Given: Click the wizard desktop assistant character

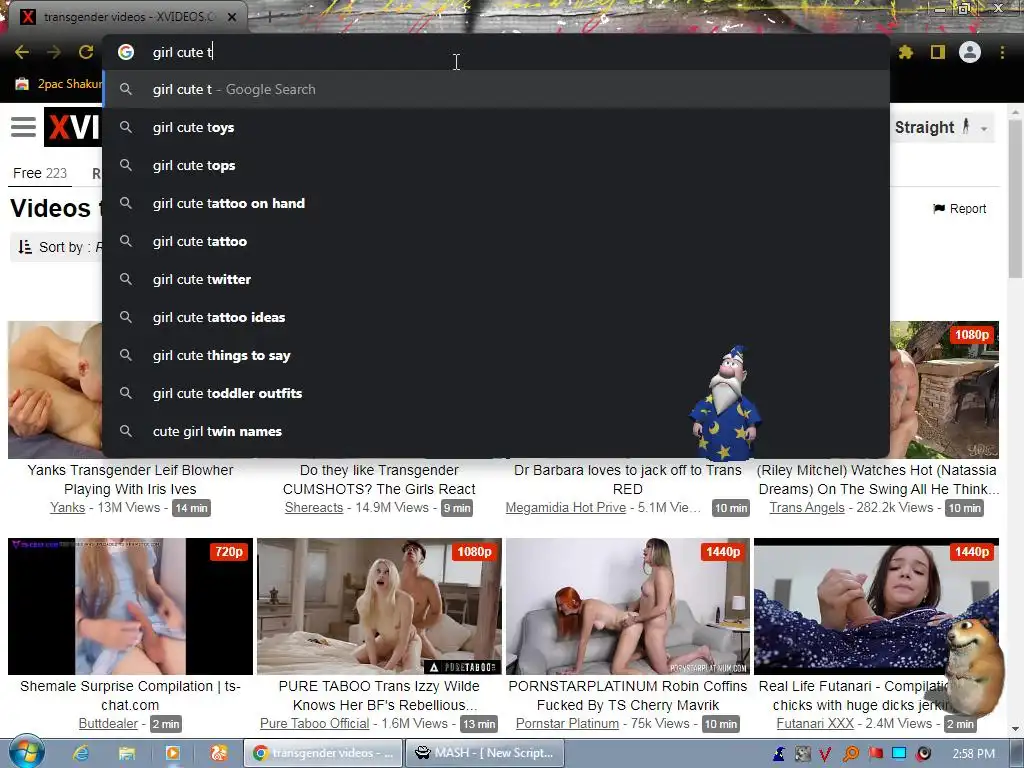Looking at the screenshot, I should point(726,403).
